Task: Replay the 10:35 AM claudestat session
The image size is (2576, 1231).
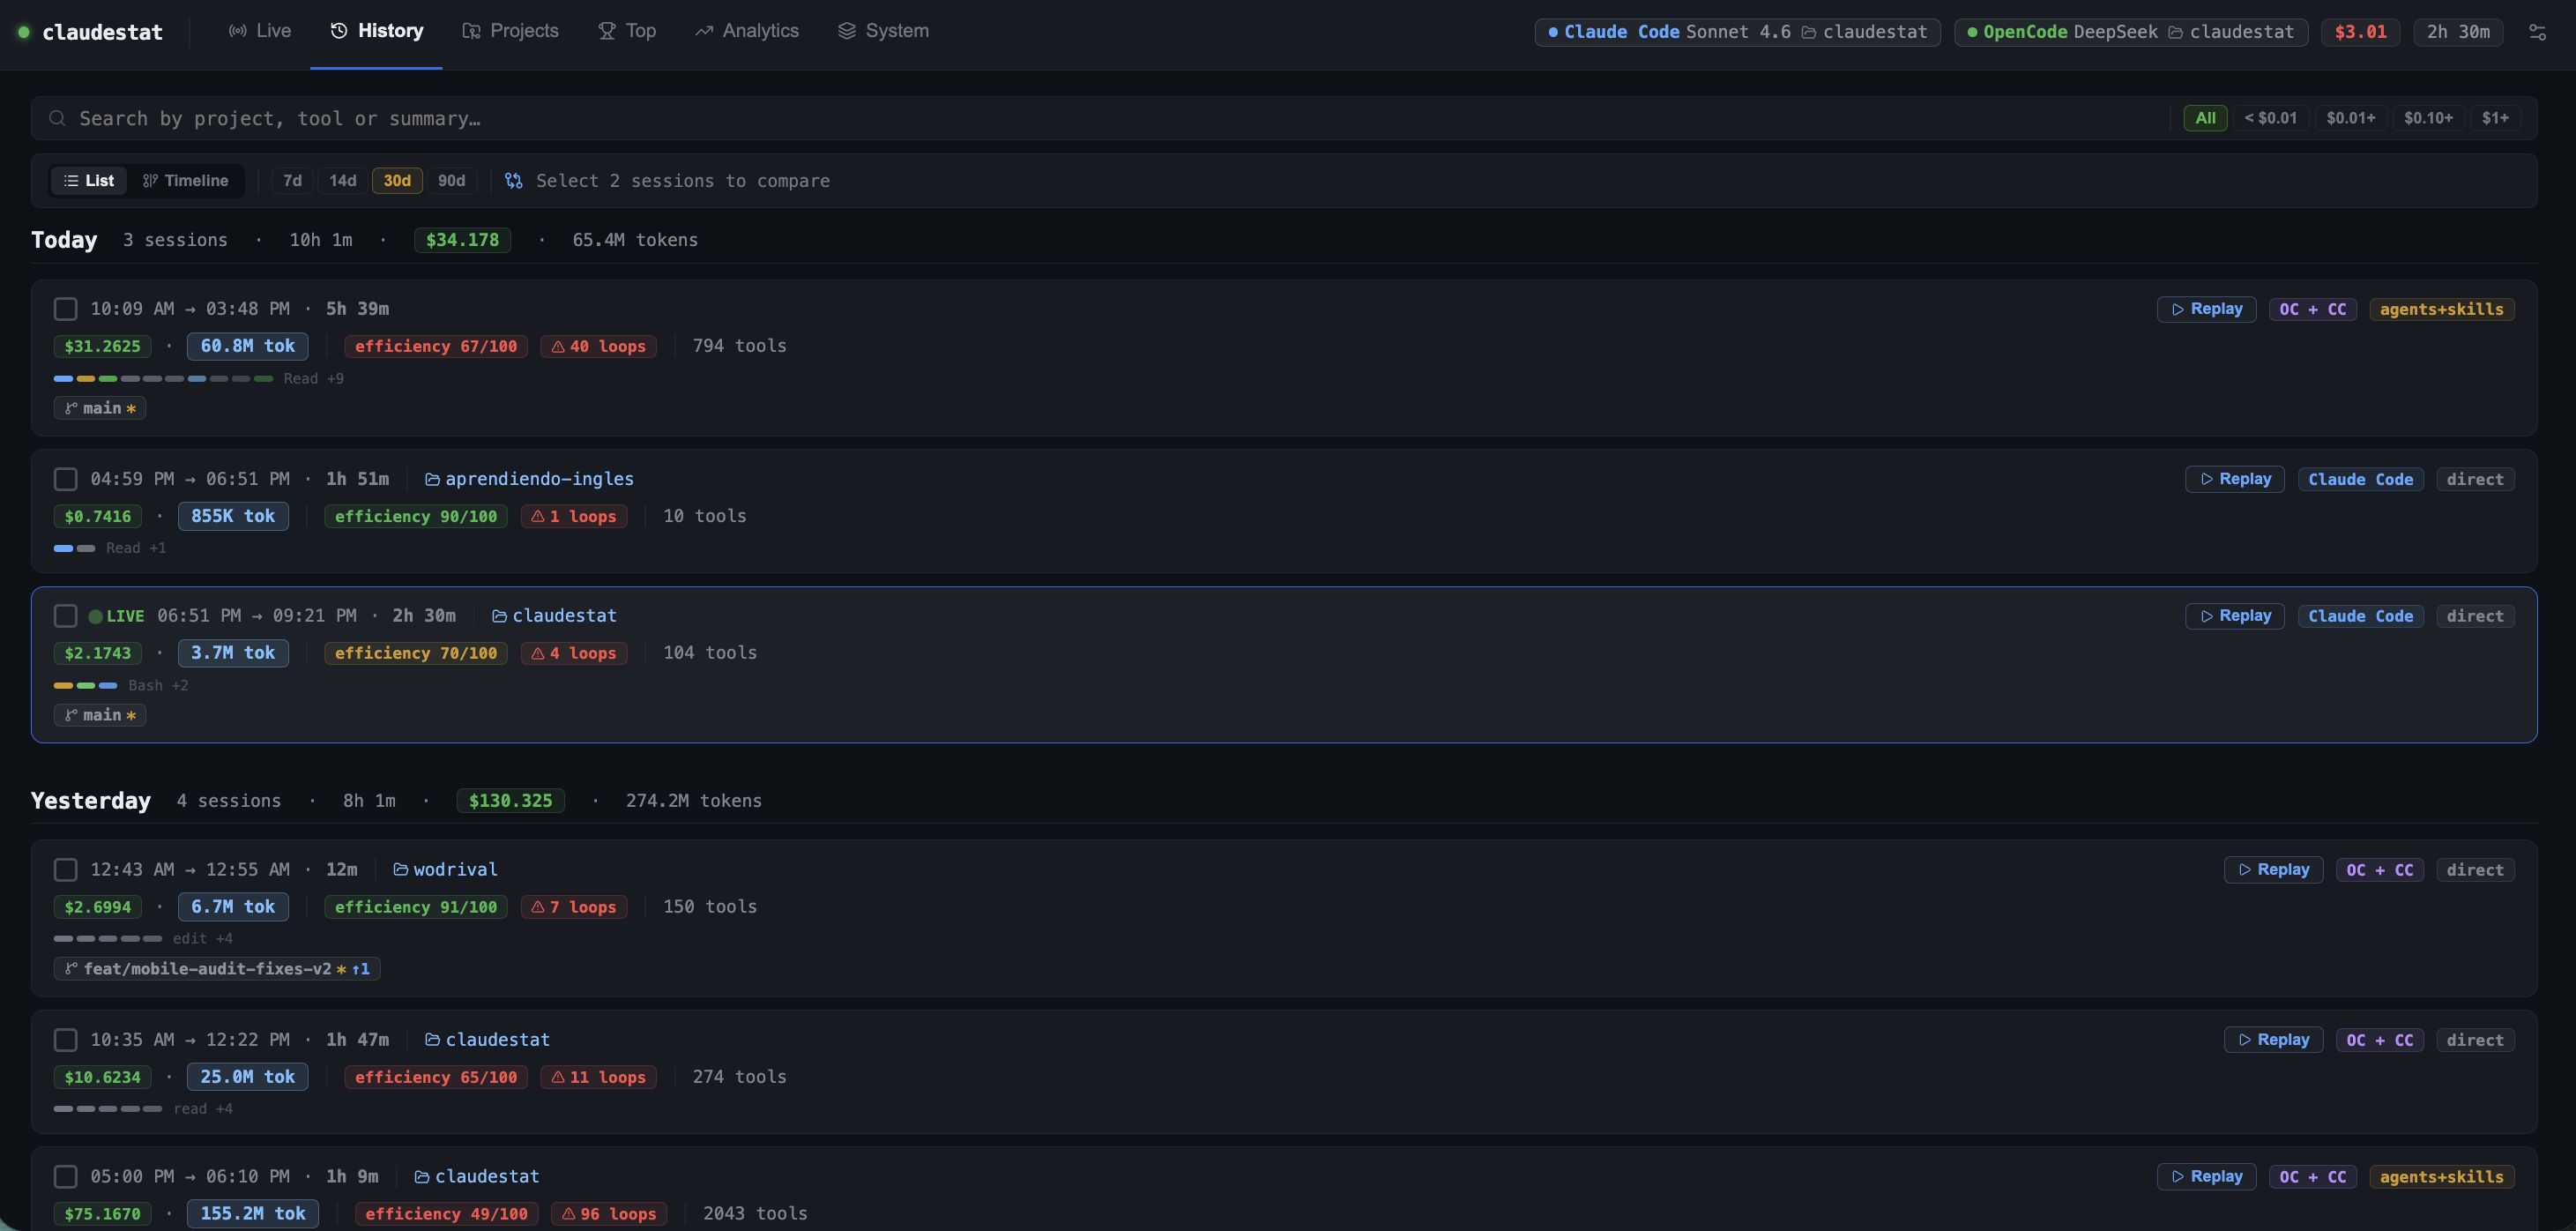Action: coord(2273,1040)
